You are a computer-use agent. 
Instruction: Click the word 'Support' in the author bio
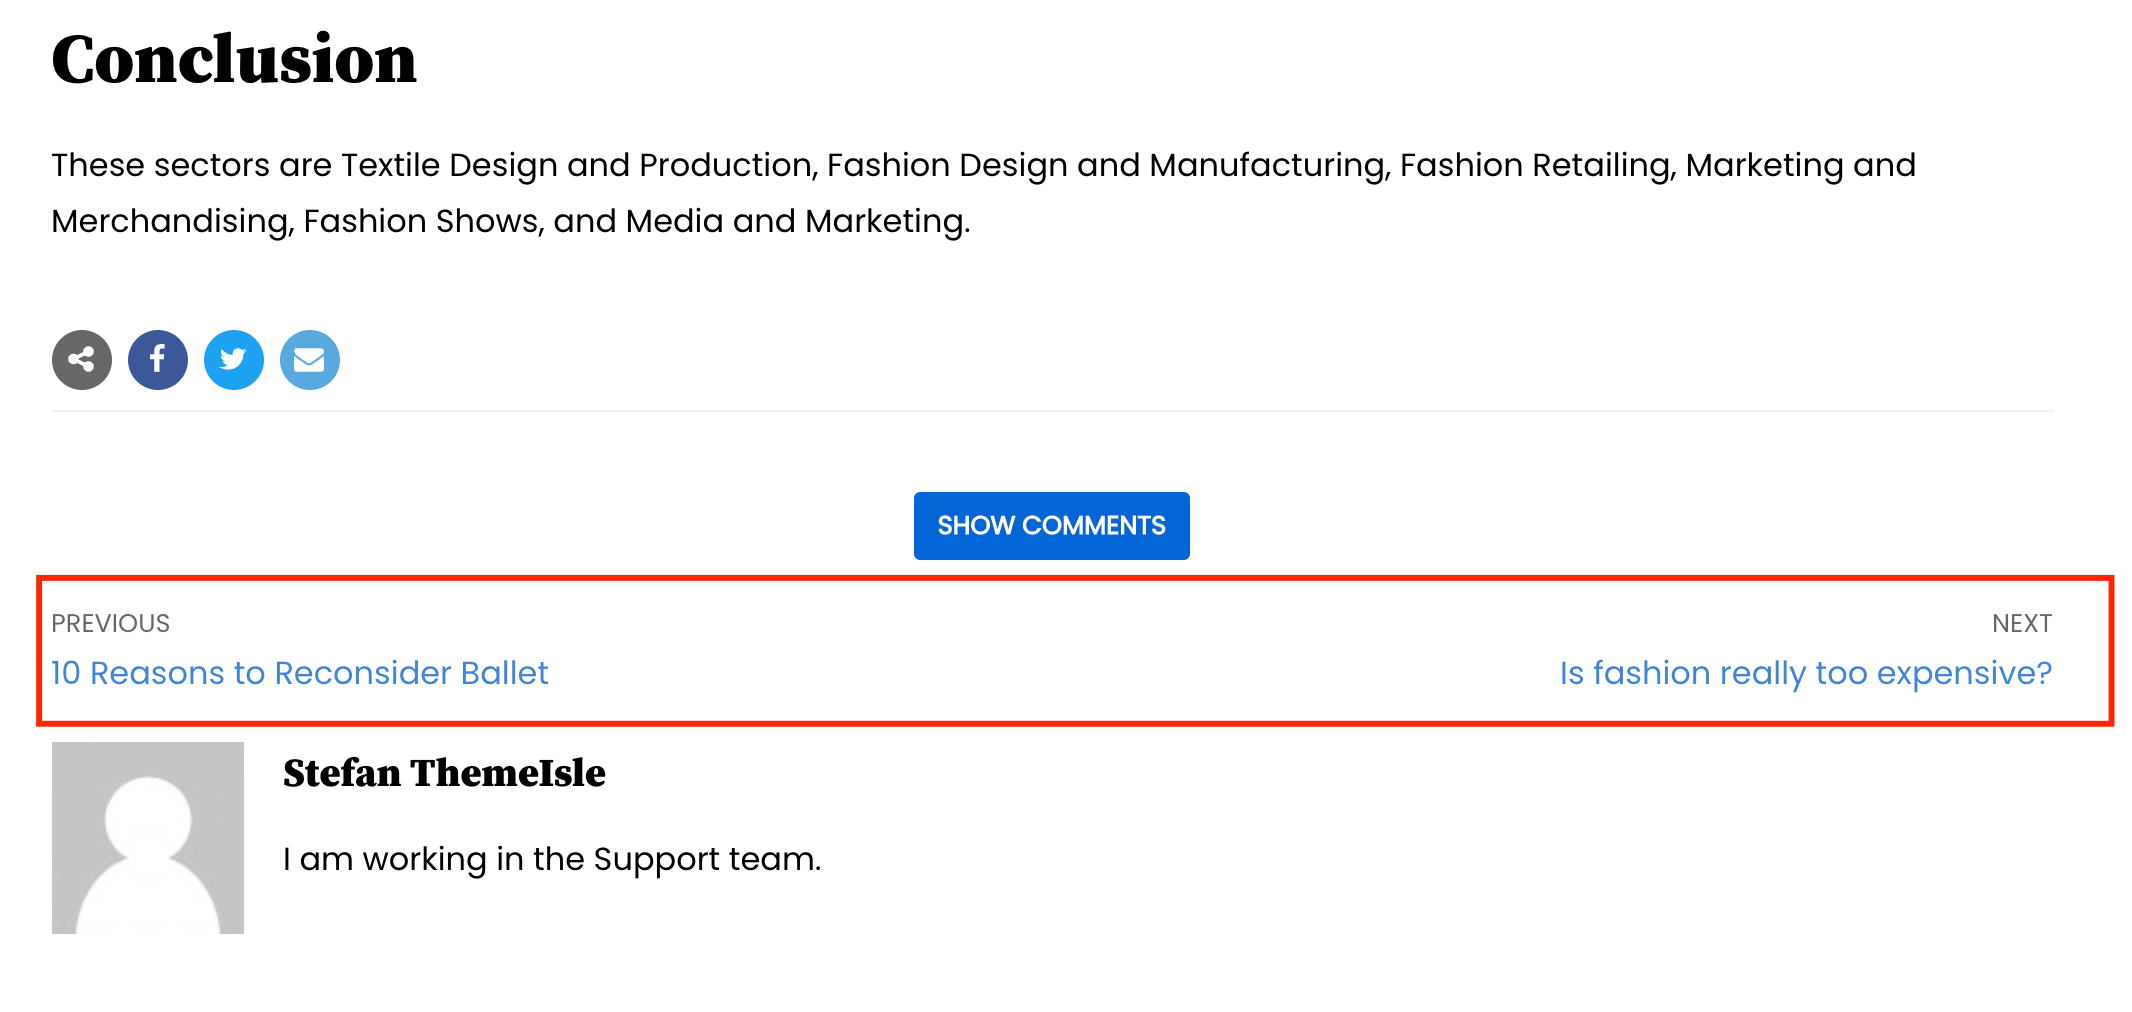[x=656, y=859]
